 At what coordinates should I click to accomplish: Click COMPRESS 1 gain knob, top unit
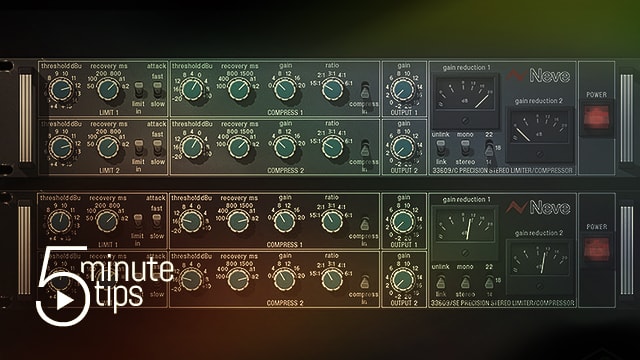pyautogui.click(x=285, y=89)
